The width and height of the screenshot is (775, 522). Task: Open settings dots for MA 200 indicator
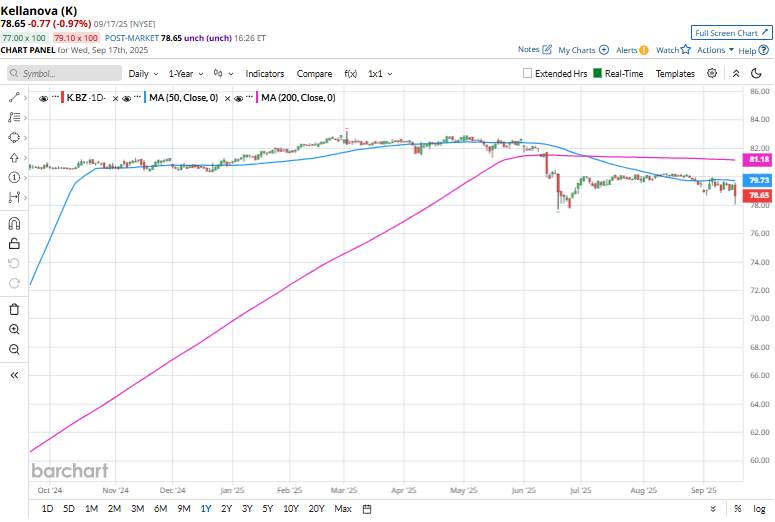(249, 97)
